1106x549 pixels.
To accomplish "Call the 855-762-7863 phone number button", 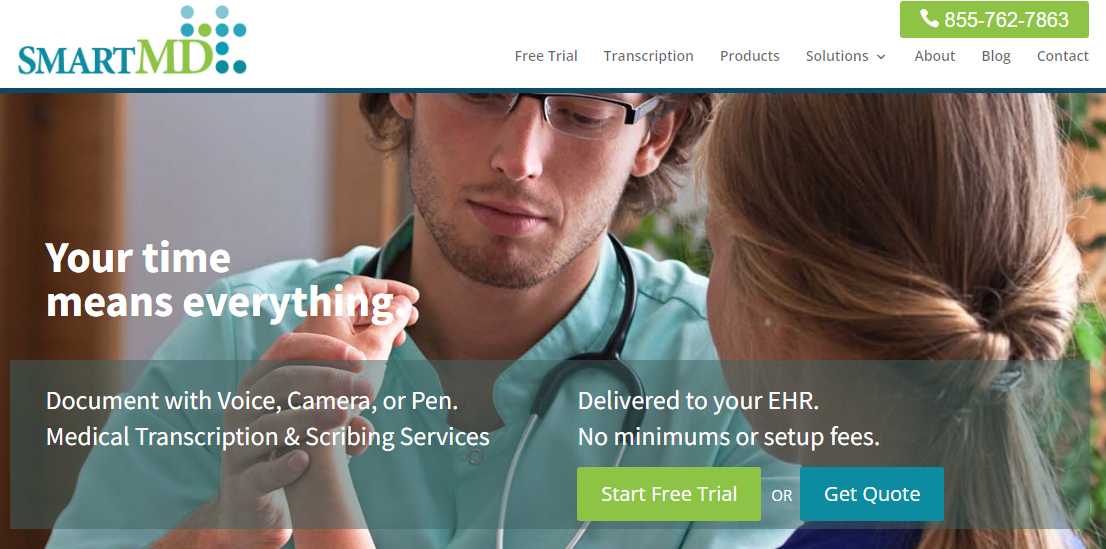I will click(x=994, y=20).
